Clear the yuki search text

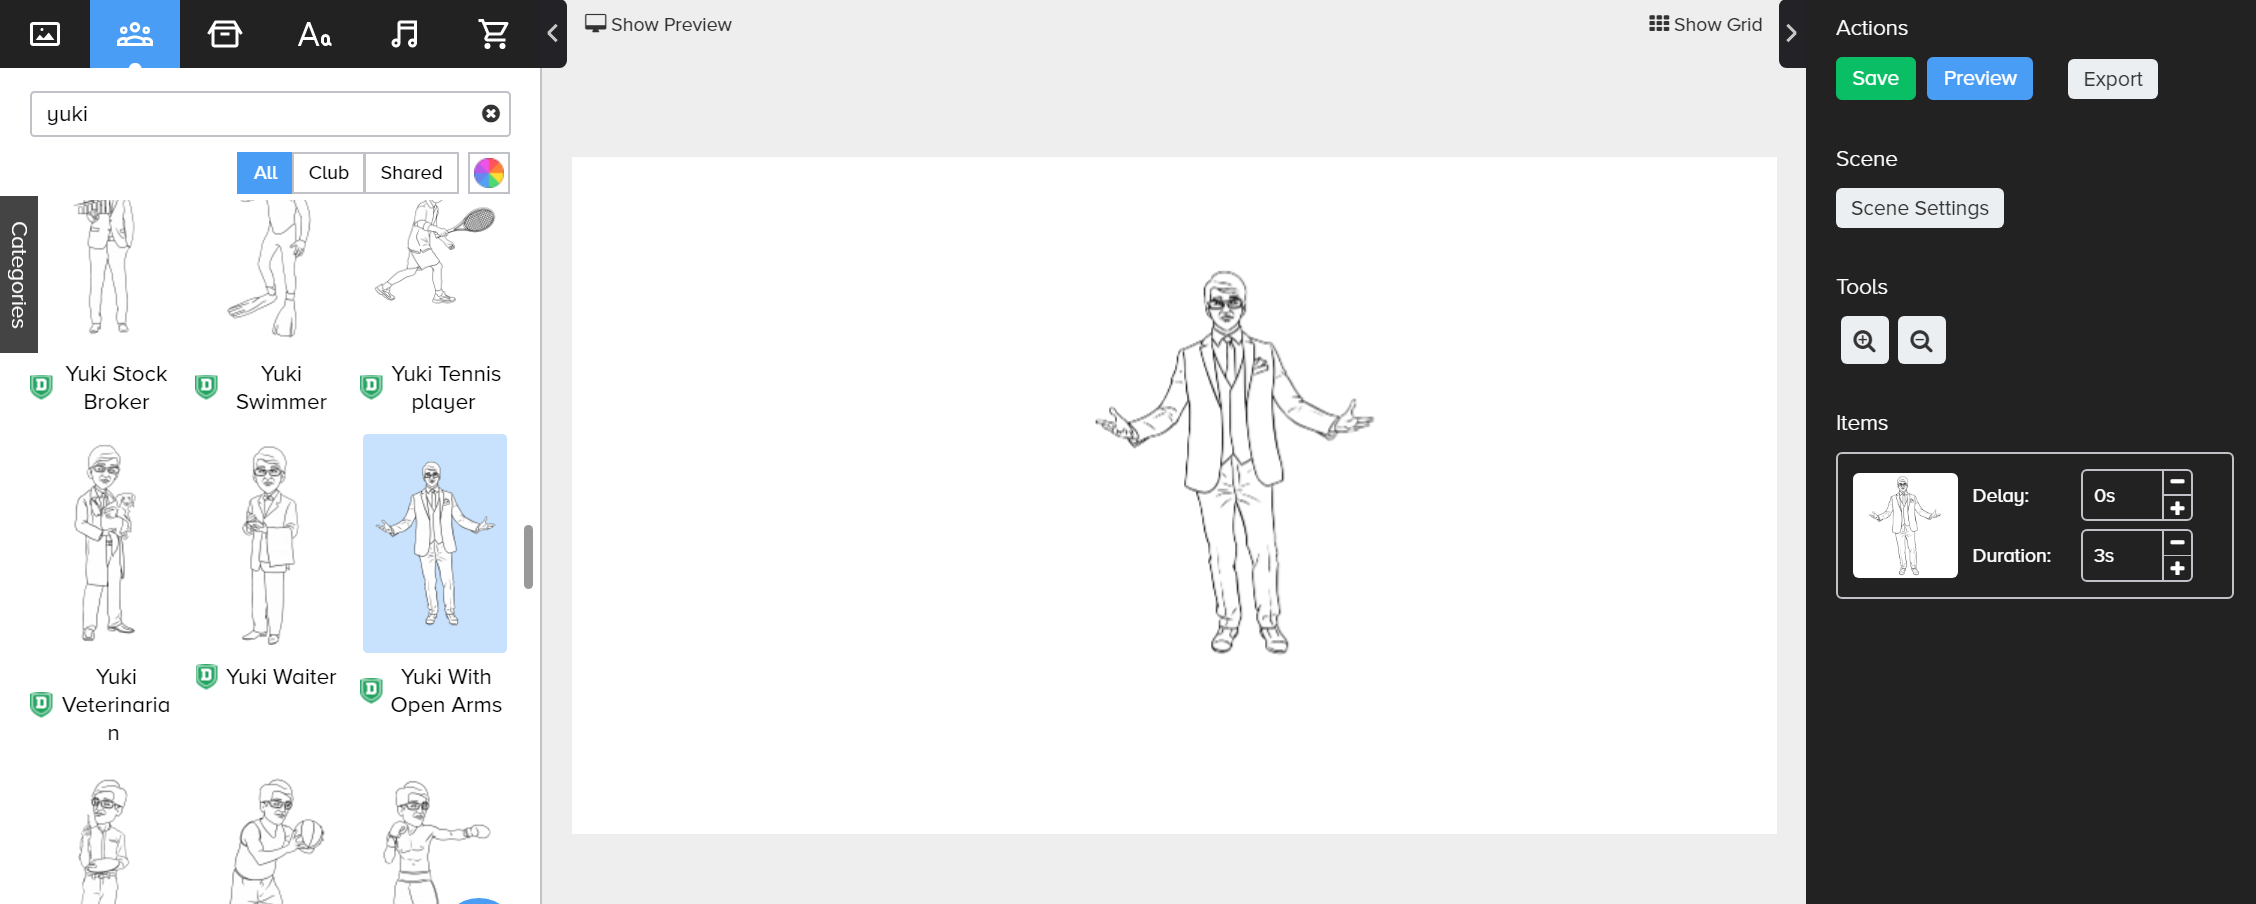coord(490,114)
